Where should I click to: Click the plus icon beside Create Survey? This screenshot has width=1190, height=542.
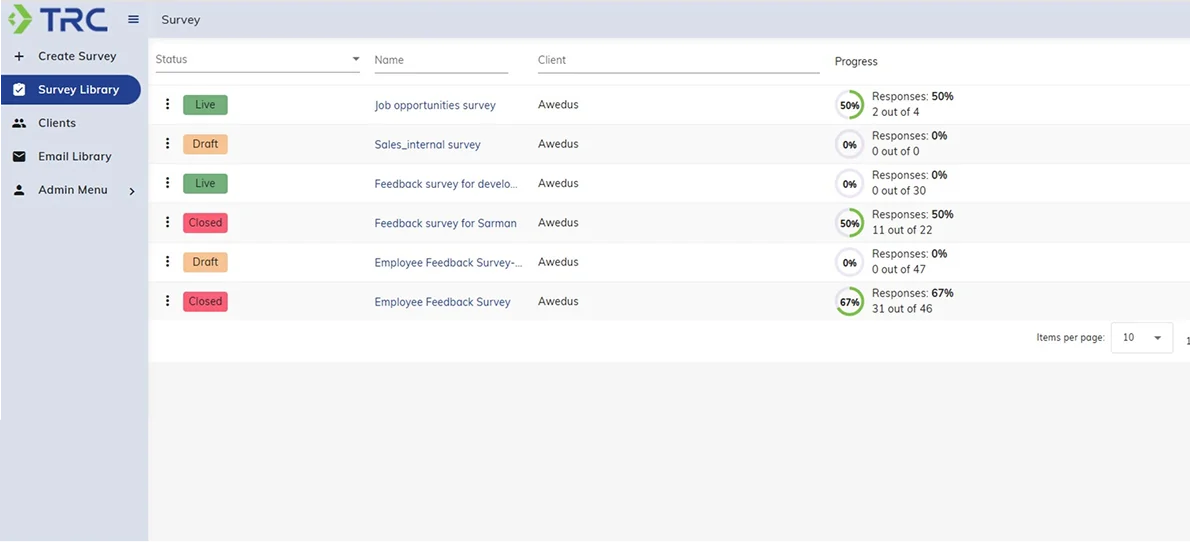[x=20, y=56]
